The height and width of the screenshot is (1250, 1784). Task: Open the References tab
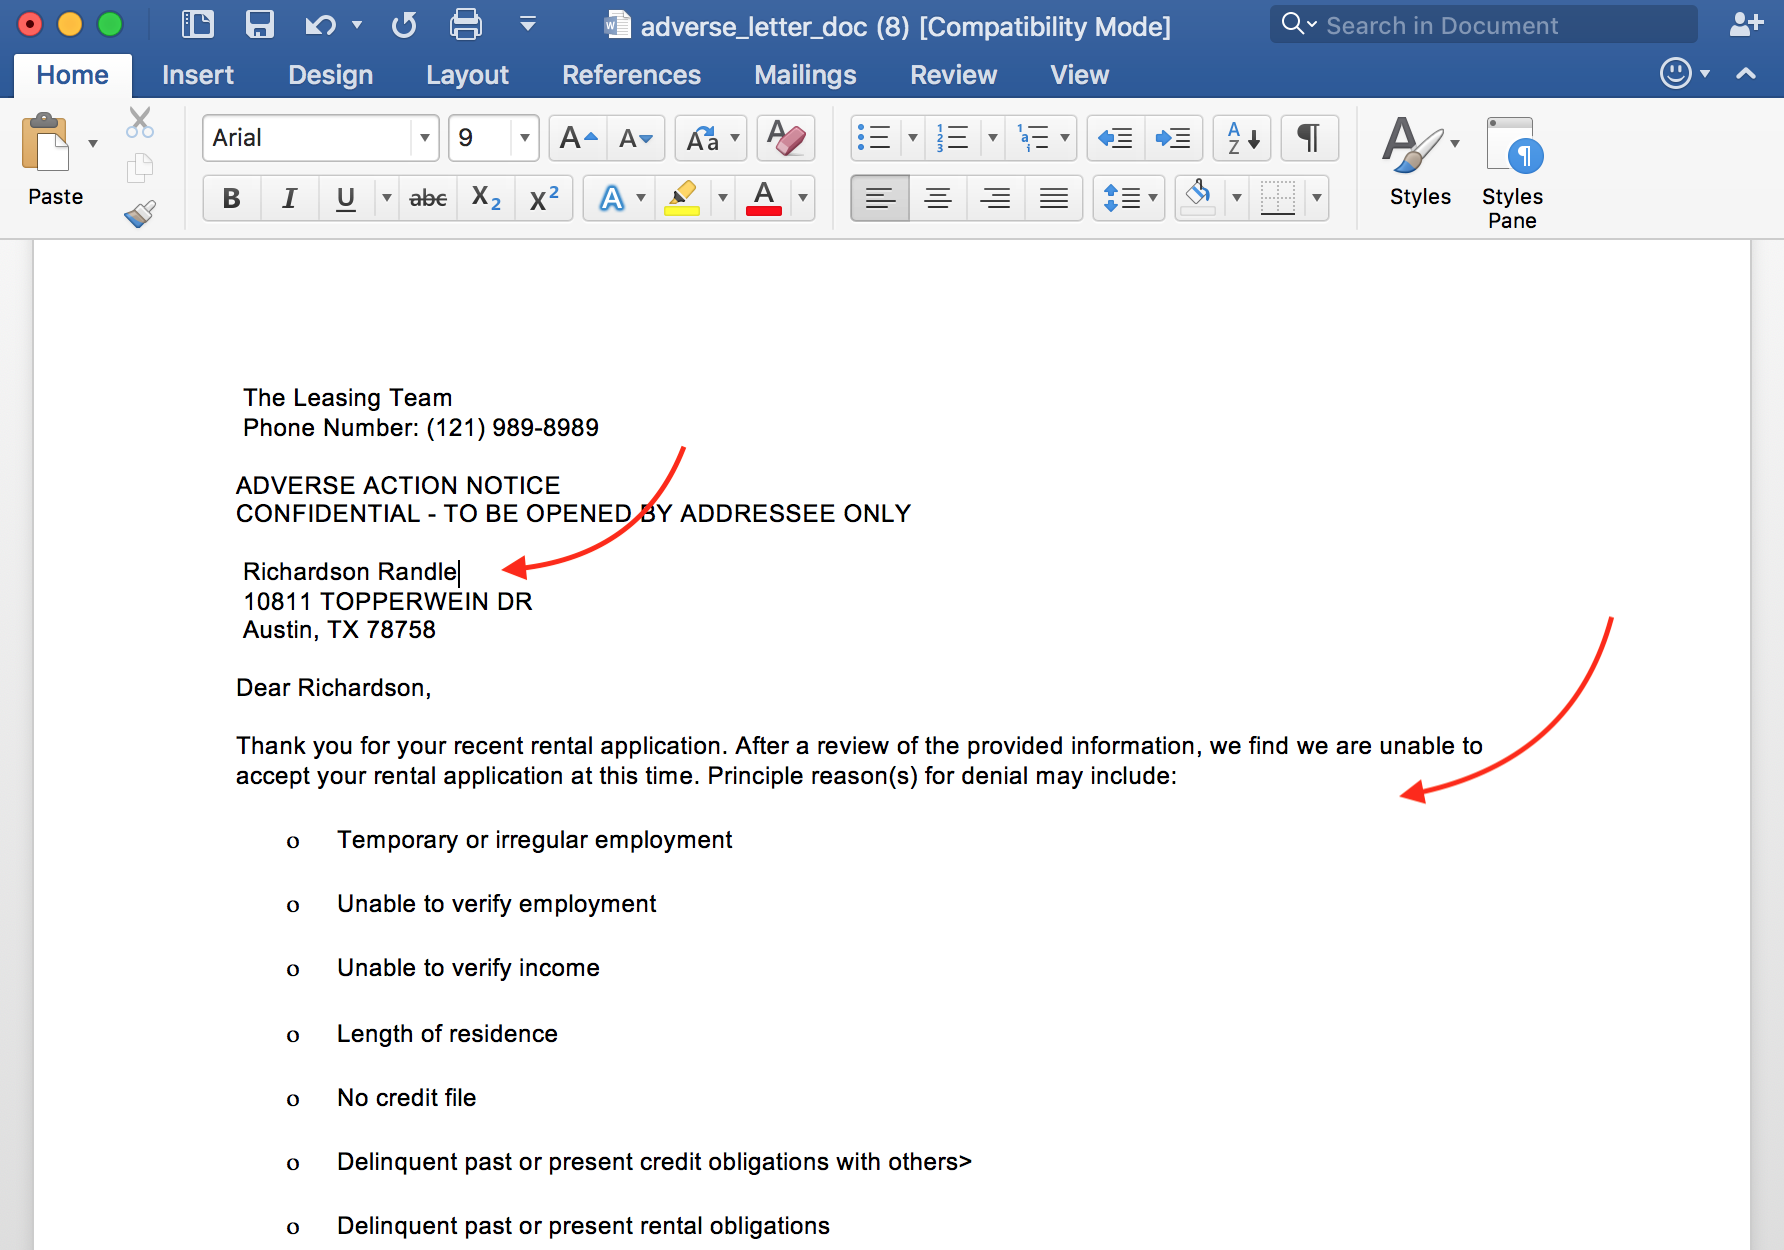coord(631,75)
